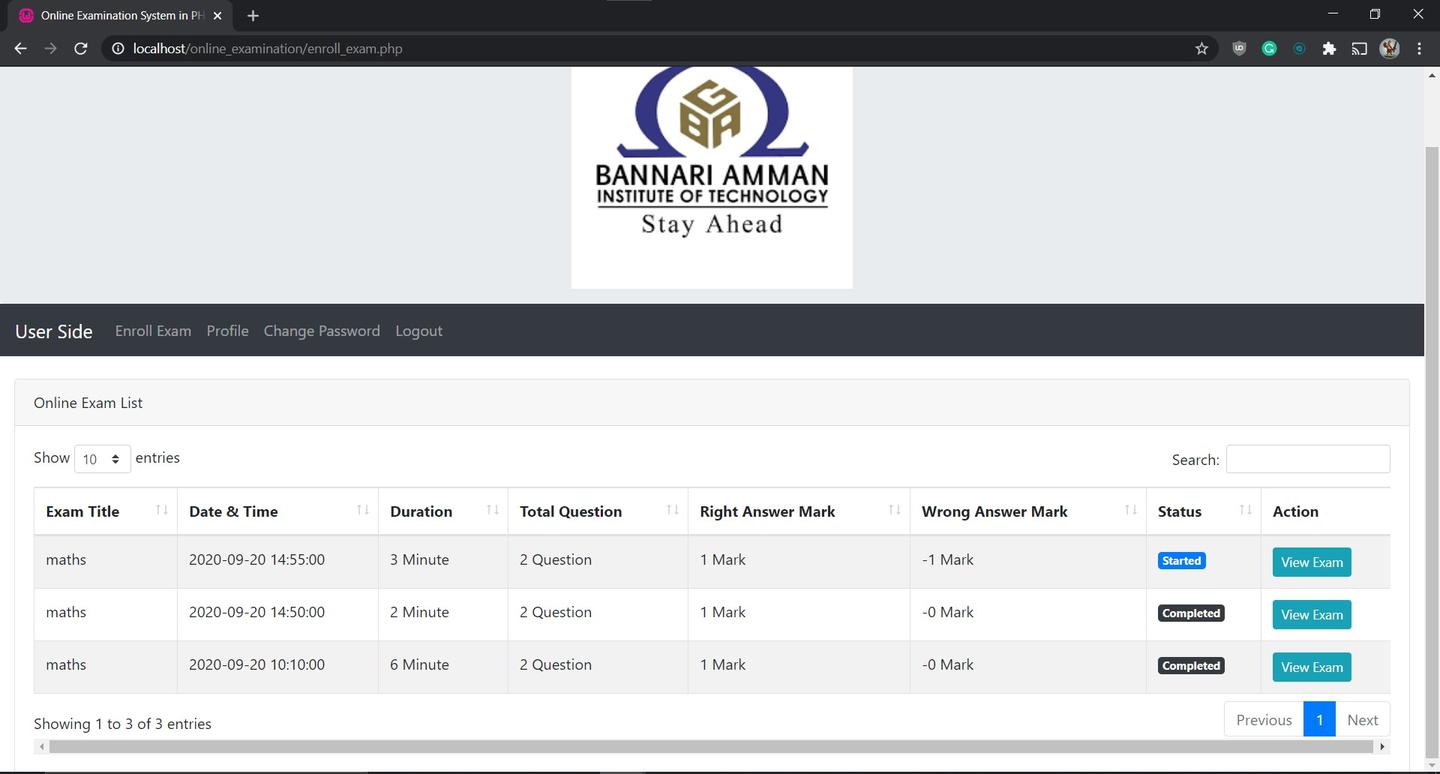Sort by Total Question column
The width and height of the screenshot is (1440, 774).
coord(598,511)
